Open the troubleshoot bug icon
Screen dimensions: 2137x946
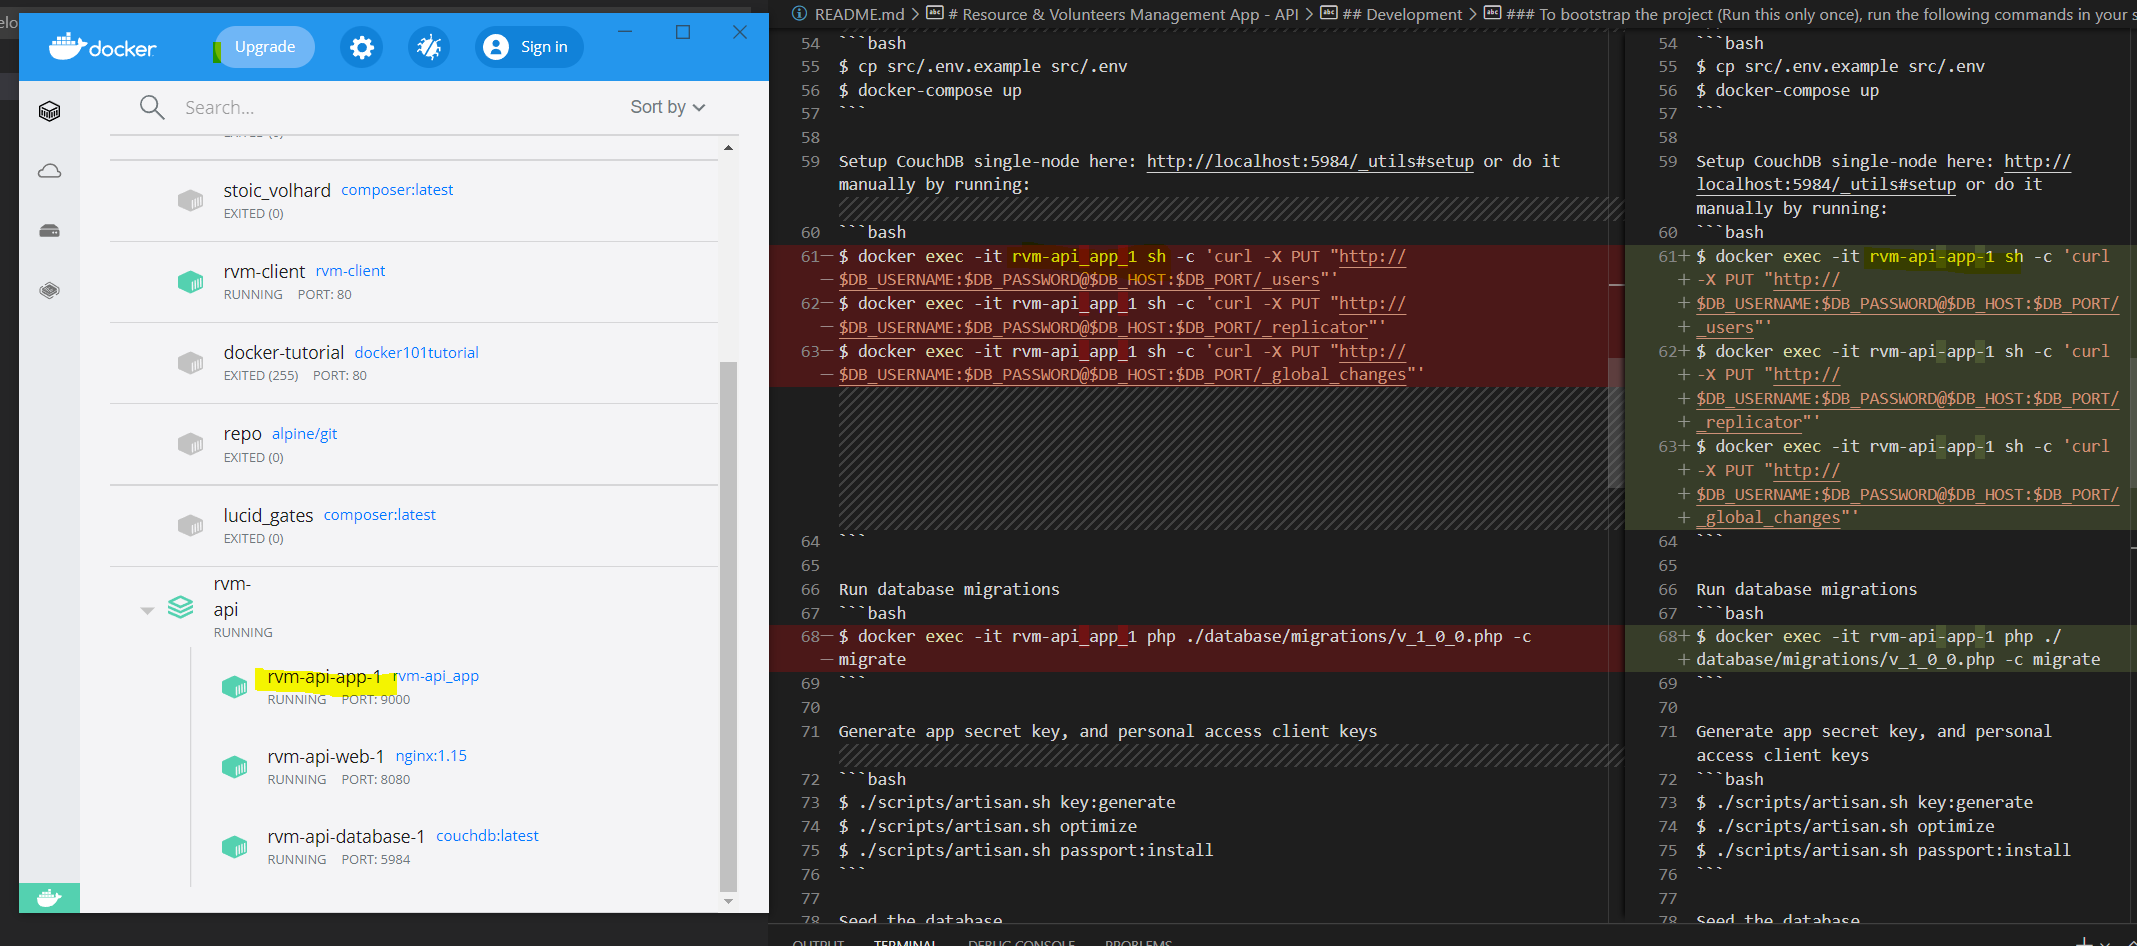[429, 47]
